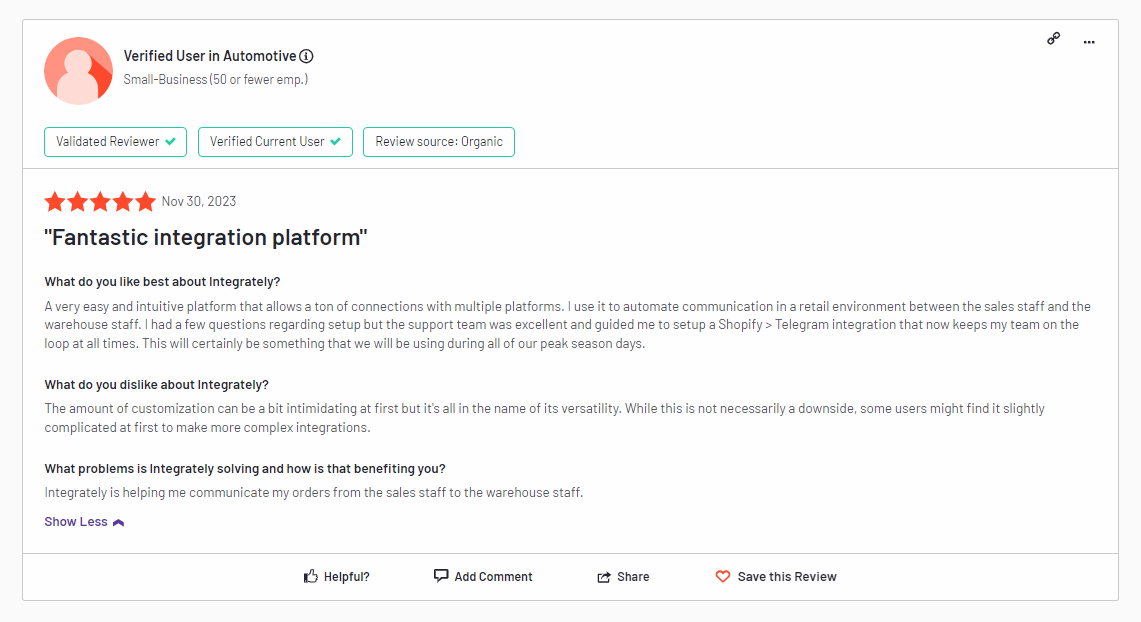The height and width of the screenshot is (622, 1141).
Task: Click the Review source: Organic badge
Action: 439,142
